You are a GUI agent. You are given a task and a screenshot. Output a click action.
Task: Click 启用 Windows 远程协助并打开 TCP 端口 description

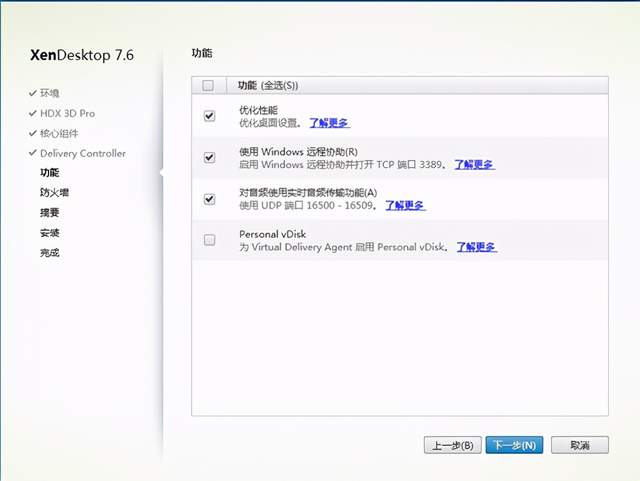[343, 165]
